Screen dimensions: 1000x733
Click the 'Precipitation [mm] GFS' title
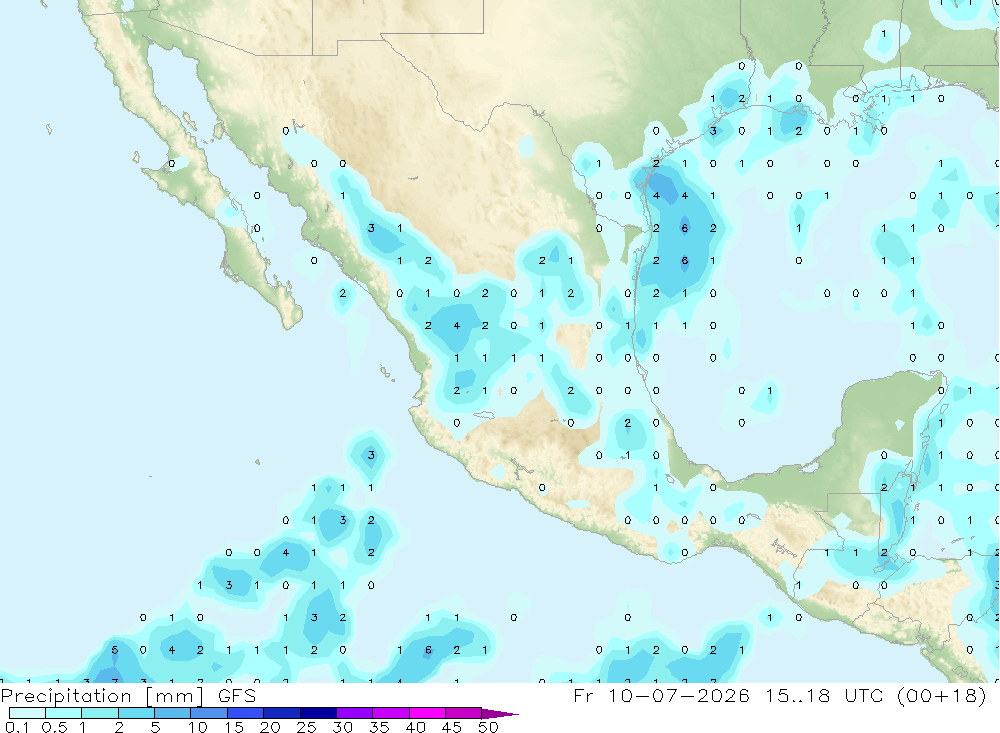(x=128, y=696)
